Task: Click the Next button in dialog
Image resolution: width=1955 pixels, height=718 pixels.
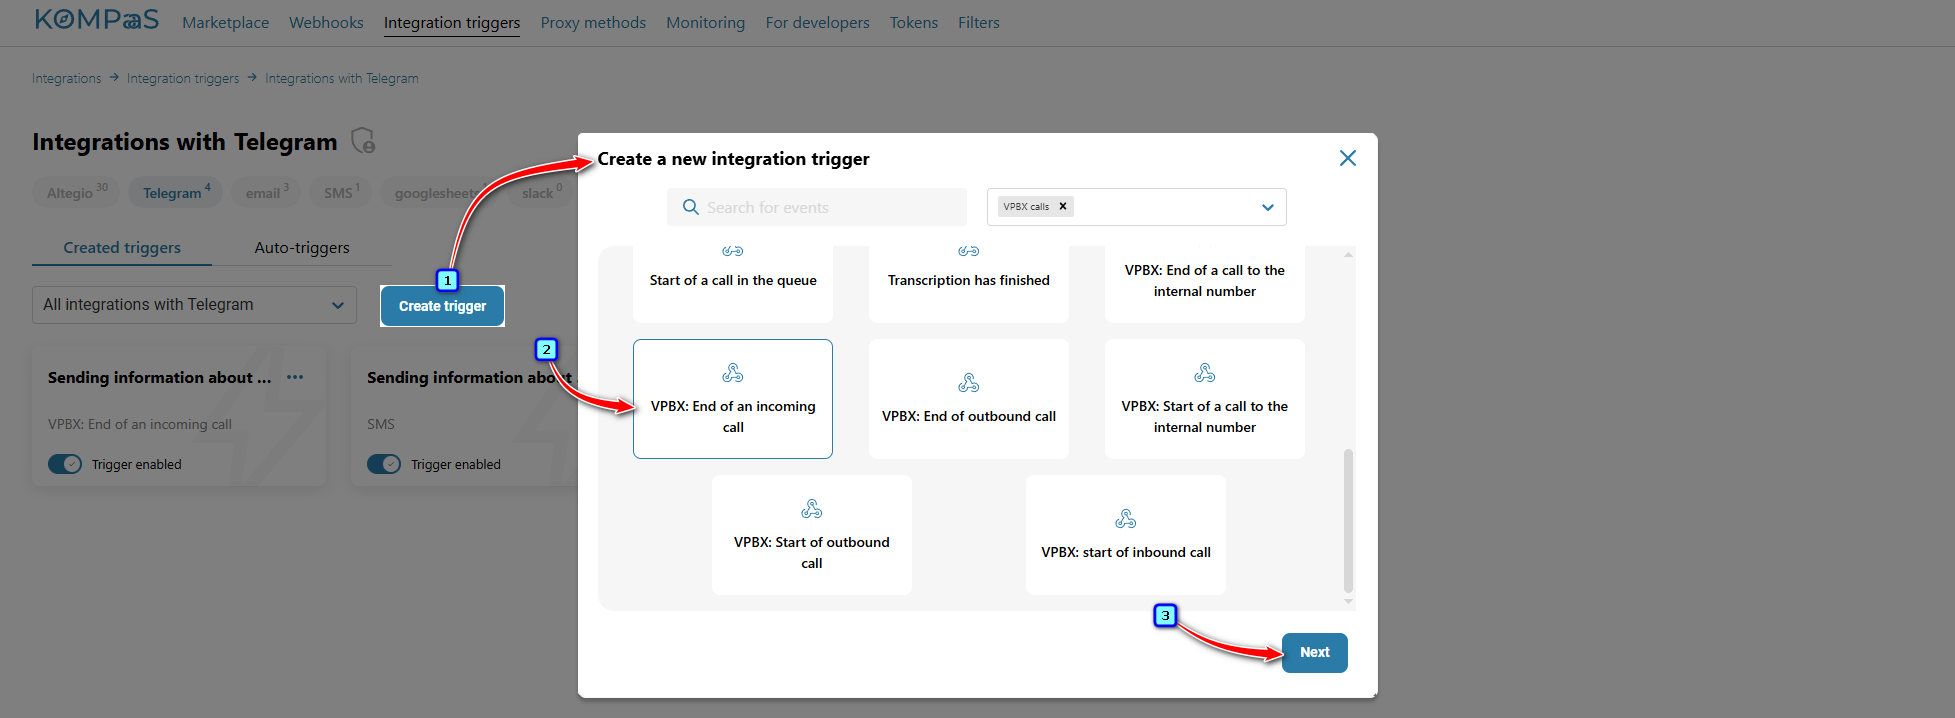Action: pos(1315,652)
